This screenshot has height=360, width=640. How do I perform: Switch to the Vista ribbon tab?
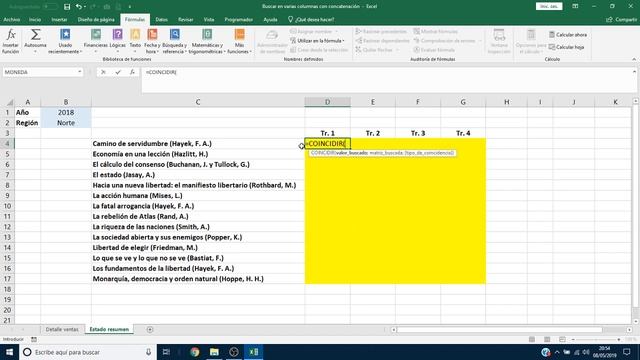click(x=209, y=20)
